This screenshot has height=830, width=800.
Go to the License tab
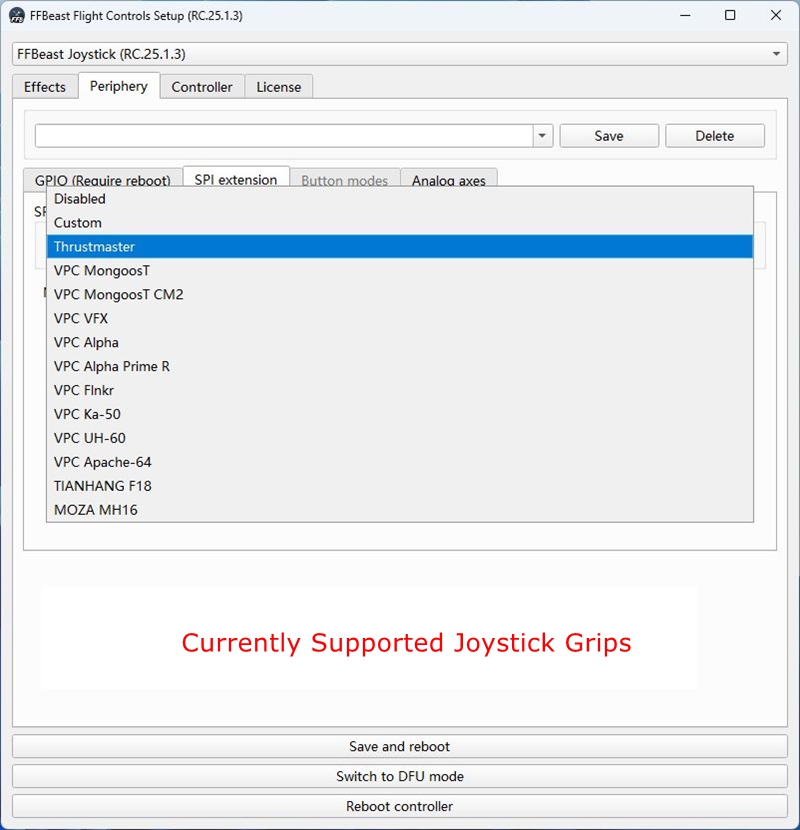coord(278,87)
